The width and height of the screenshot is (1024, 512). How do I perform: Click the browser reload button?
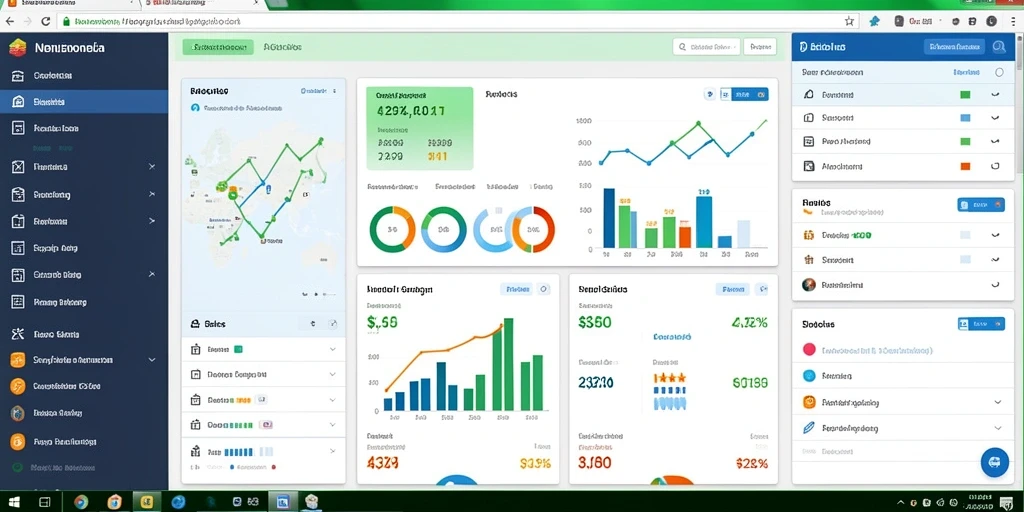(46, 21)
